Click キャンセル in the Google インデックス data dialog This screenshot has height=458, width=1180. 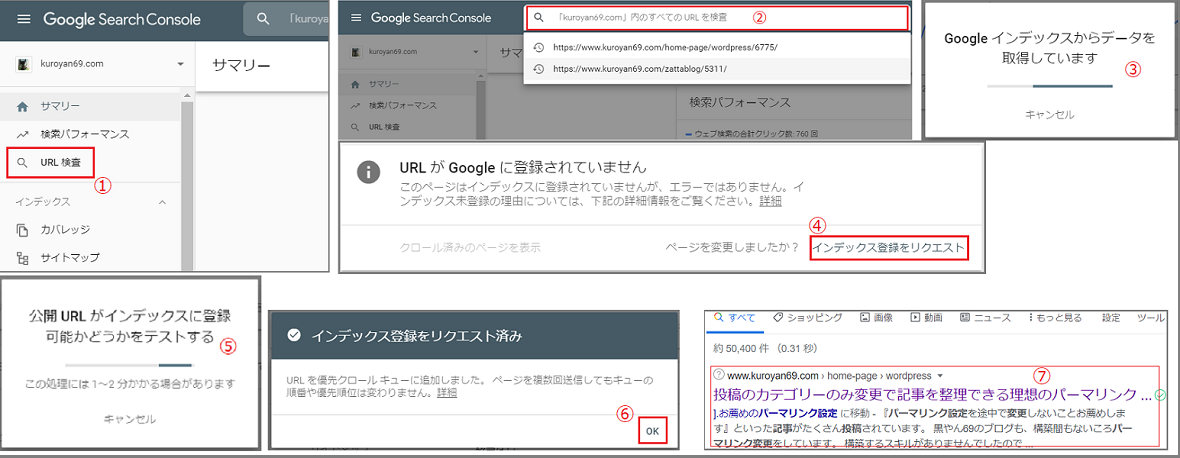(1050, 115)
